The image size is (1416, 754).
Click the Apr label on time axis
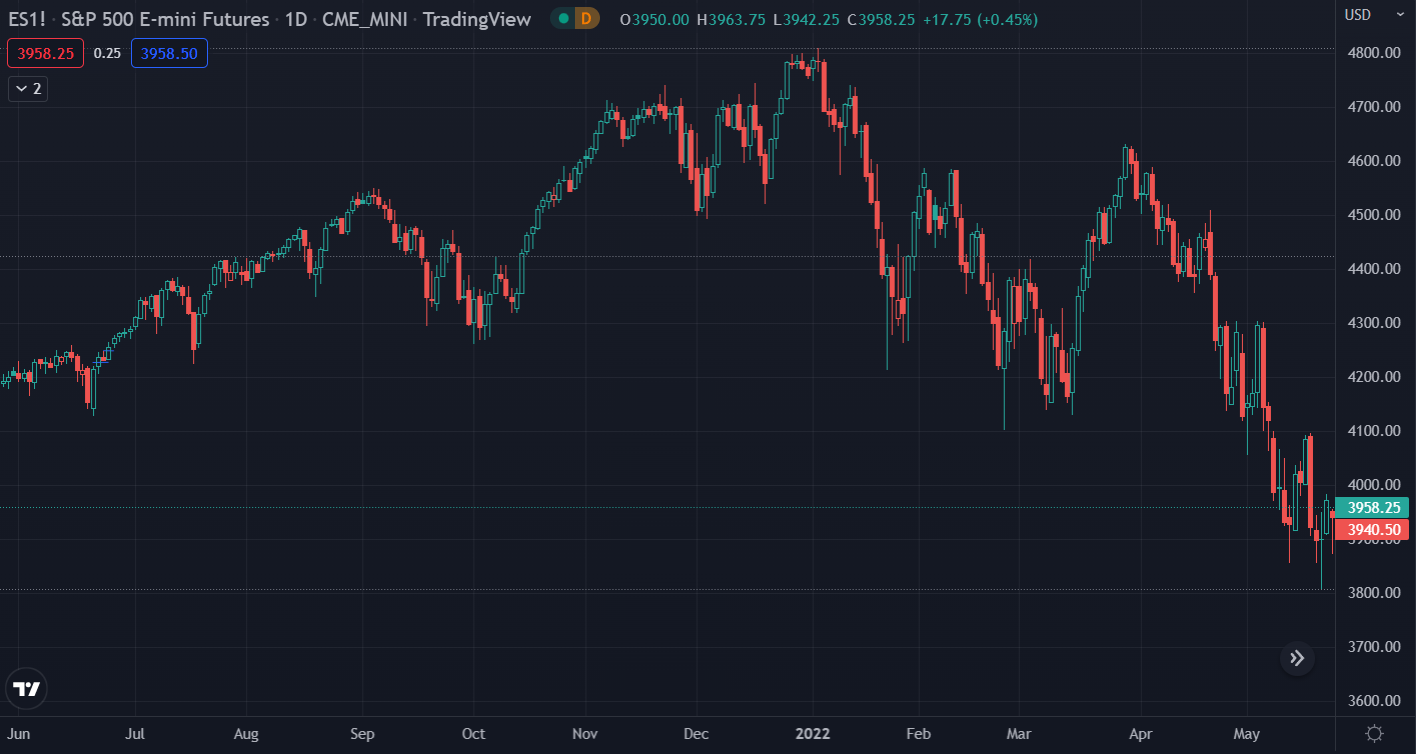click(1139, 734)
